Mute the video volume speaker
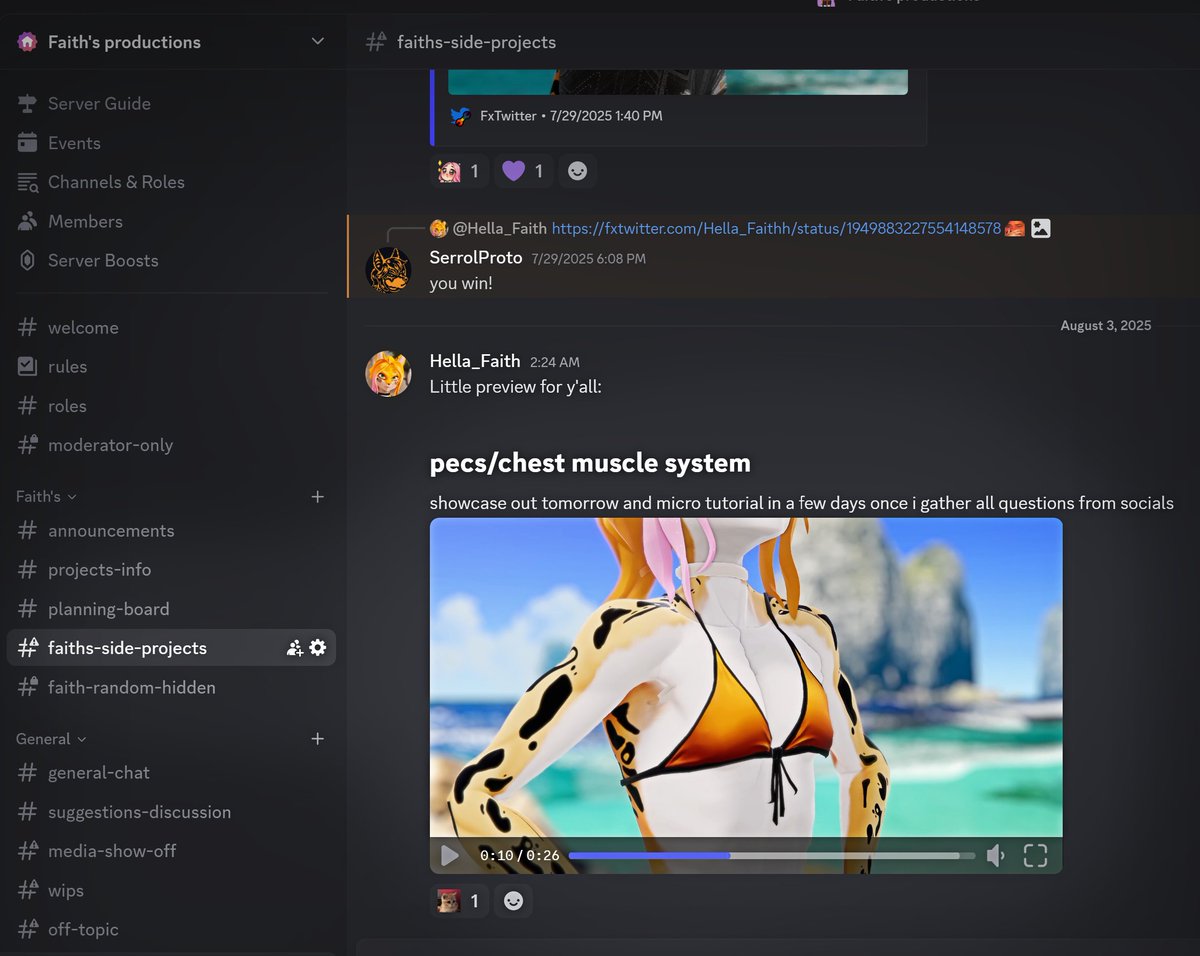The image size is (1200, 956). 995,855
